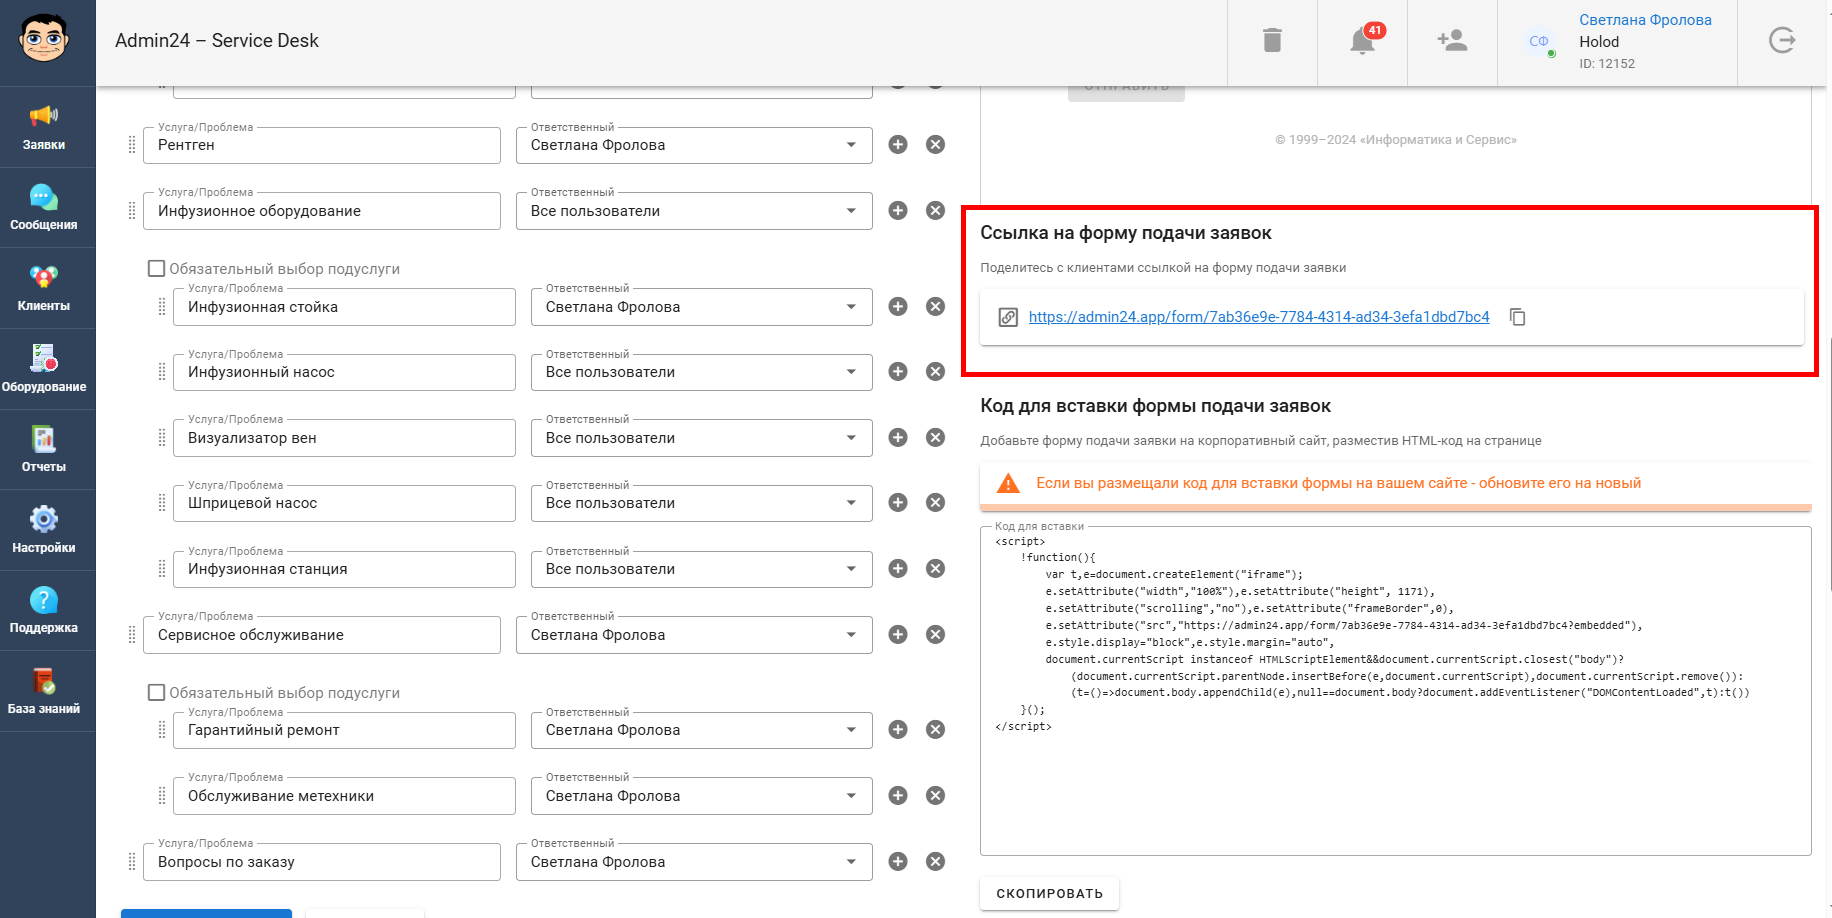1832x918 pixels.
Task: Remove the Шприцевой насос row
Action: point(935,503)
